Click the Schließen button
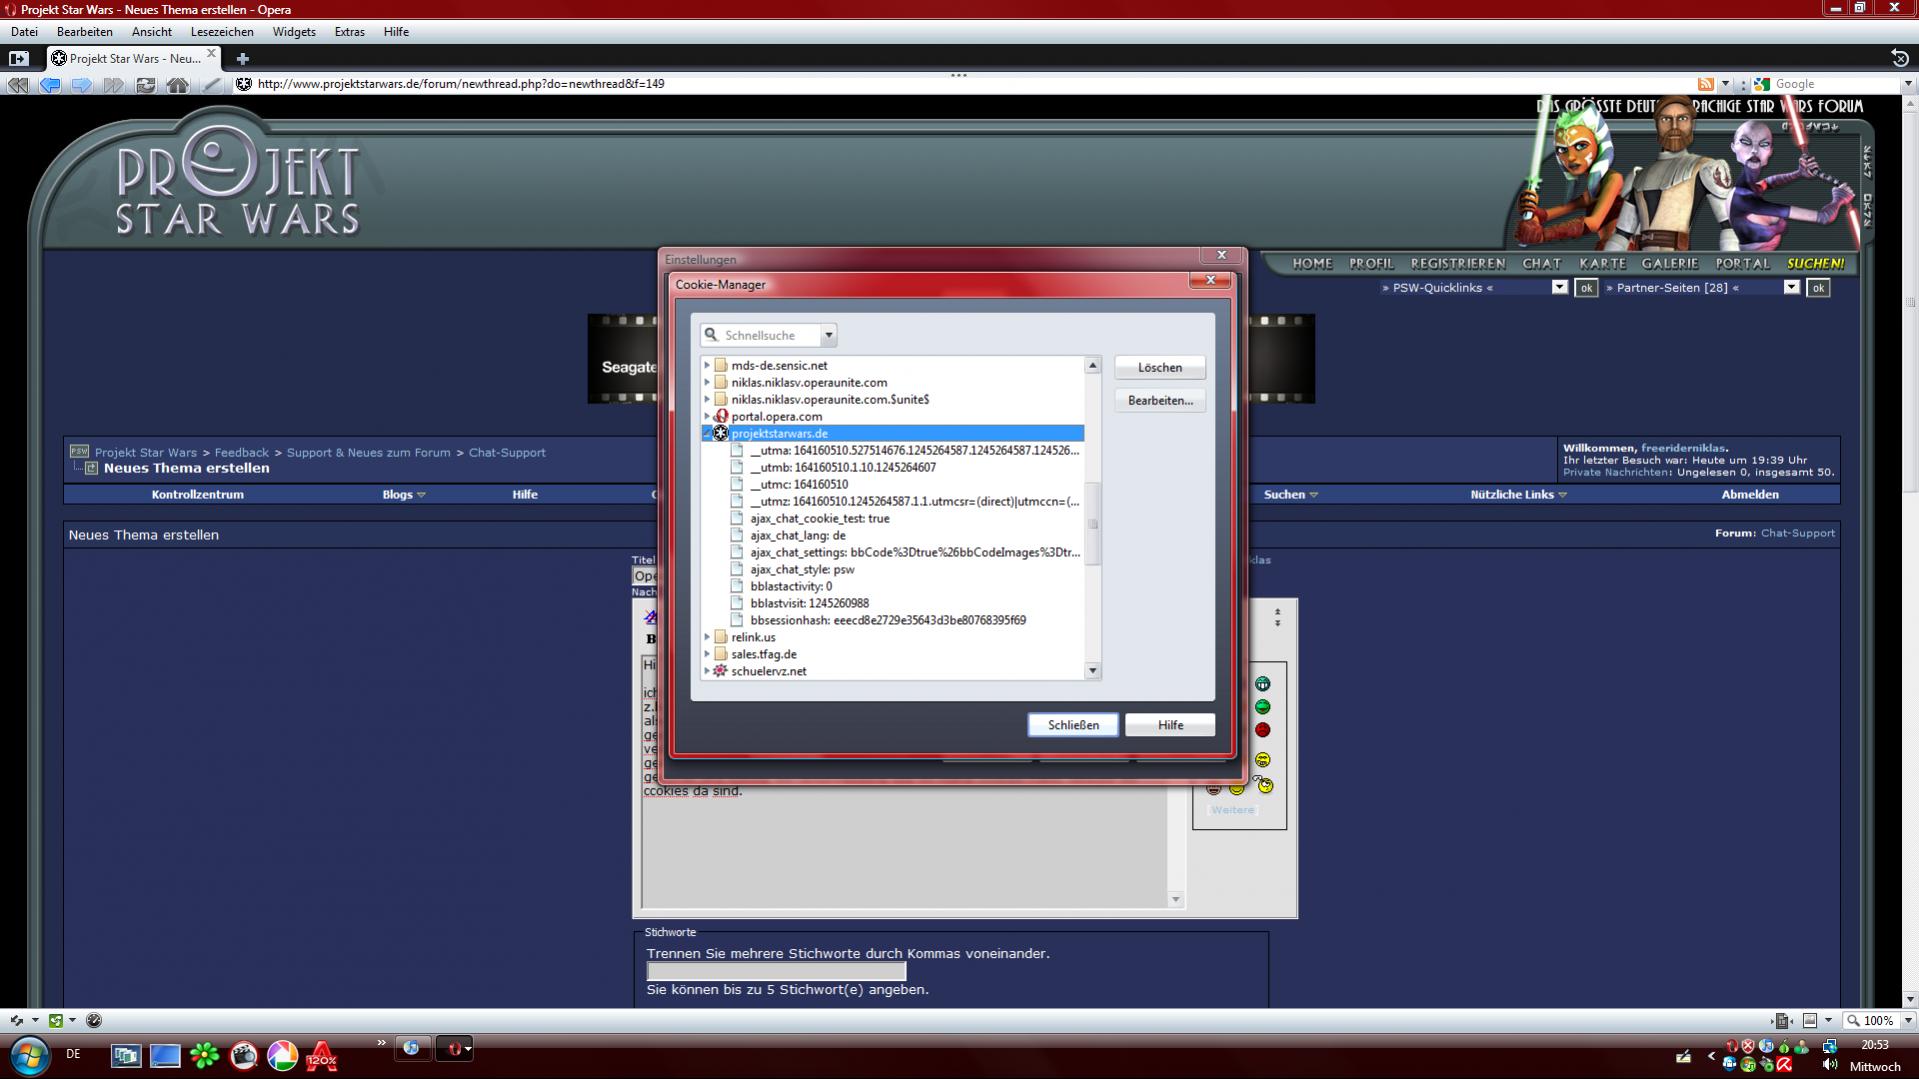 click(x=1073, y=726)
